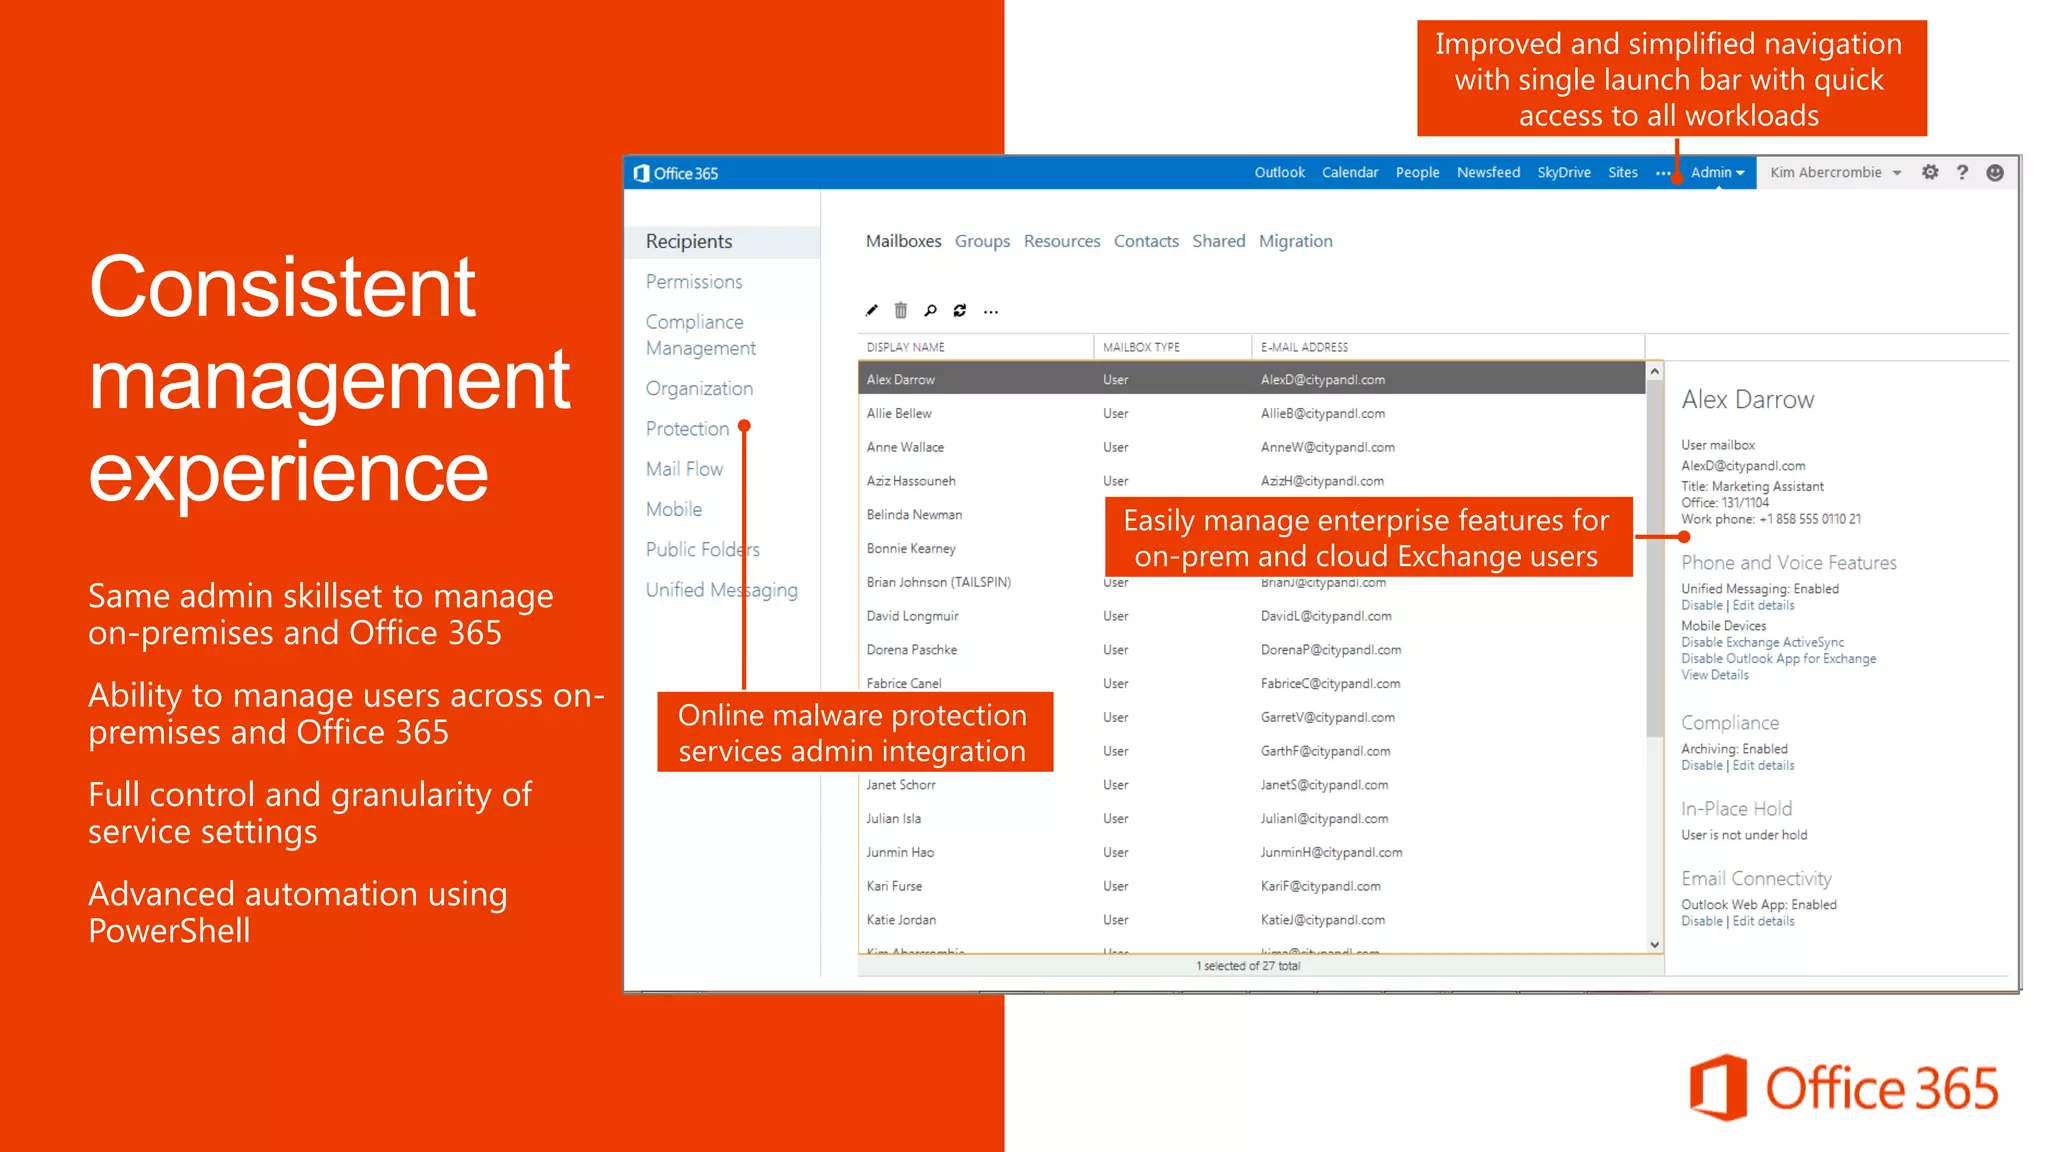Open the Kim Abercrombie account dropdown
Viewport: 2048px width, 1152px height.
(1836, 172)
